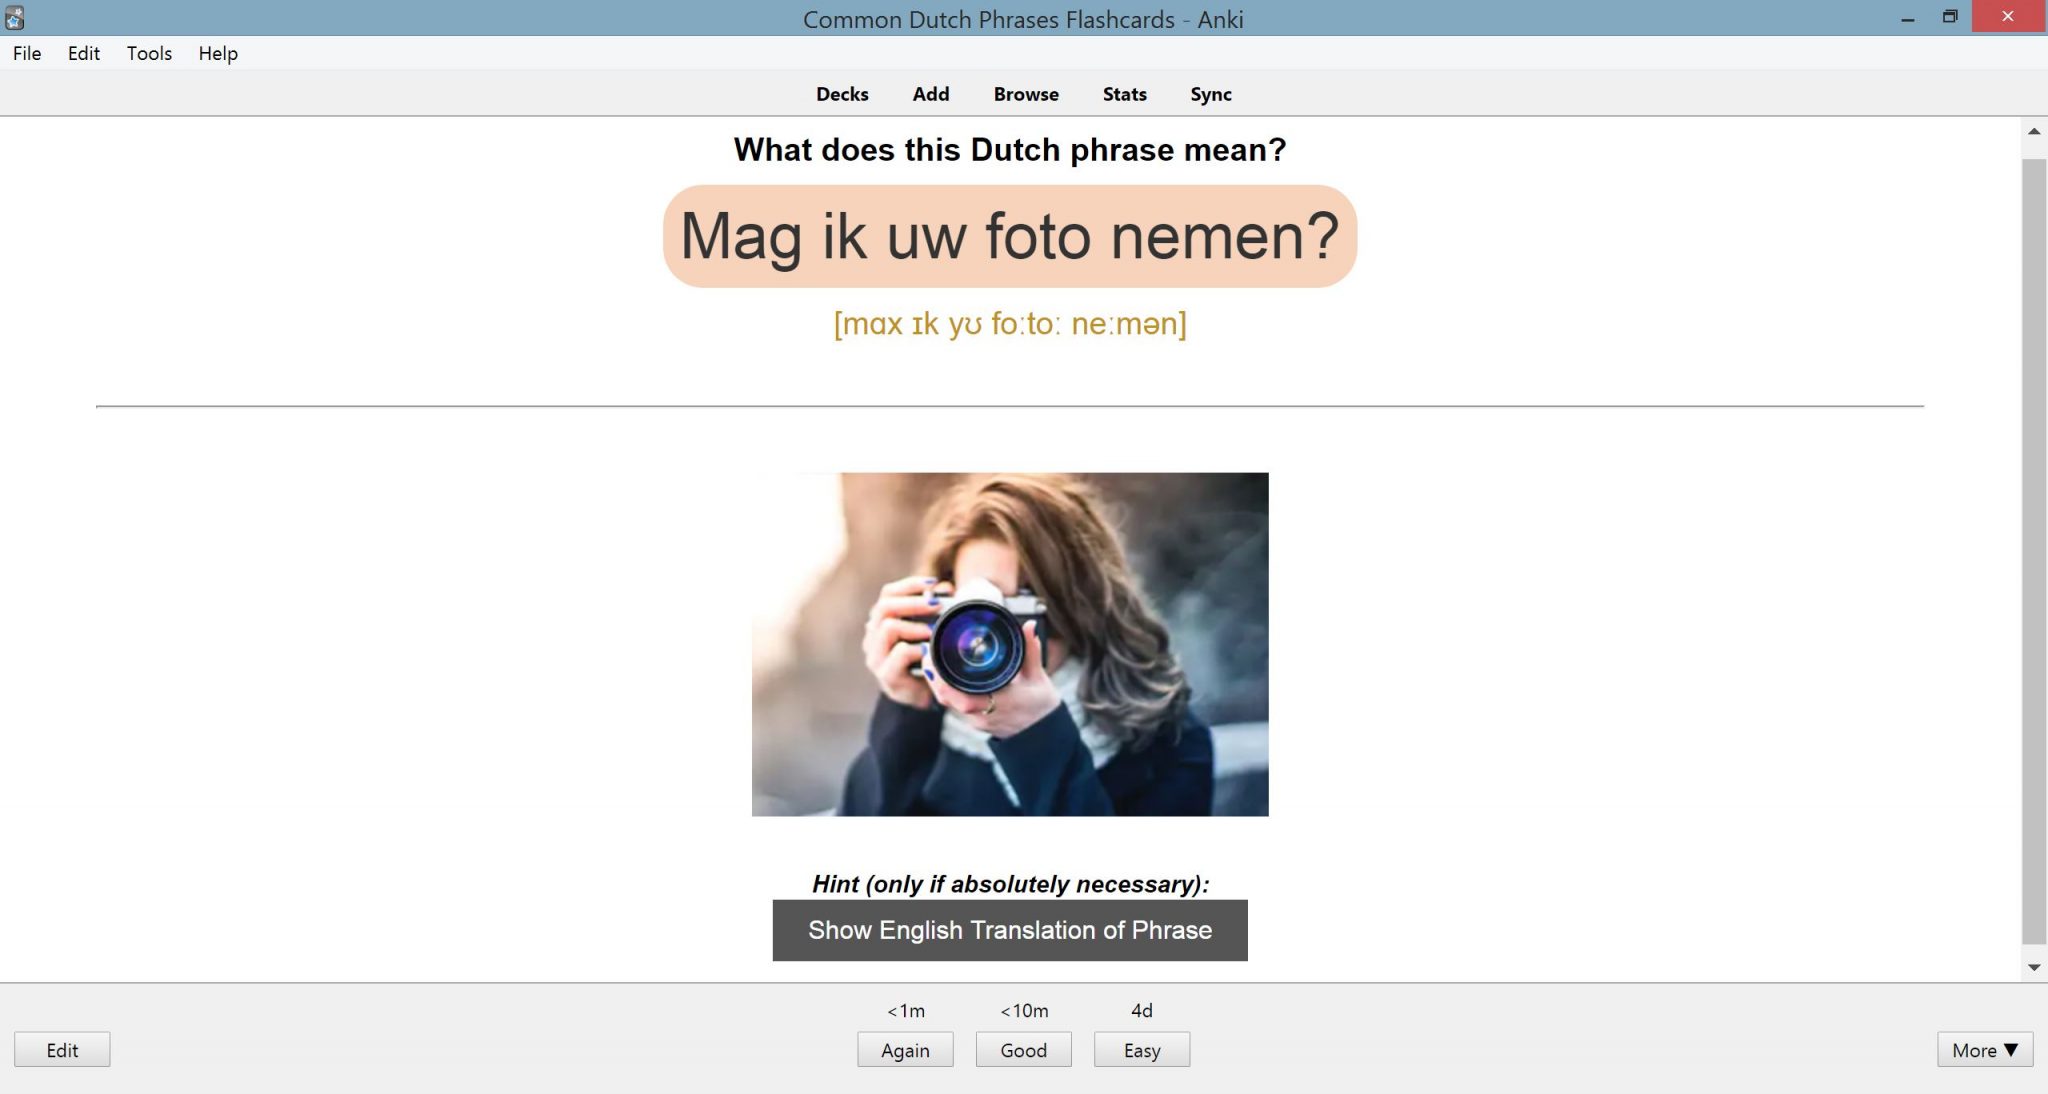Select the highlighted Dutch phrase text

[1009, 237]
